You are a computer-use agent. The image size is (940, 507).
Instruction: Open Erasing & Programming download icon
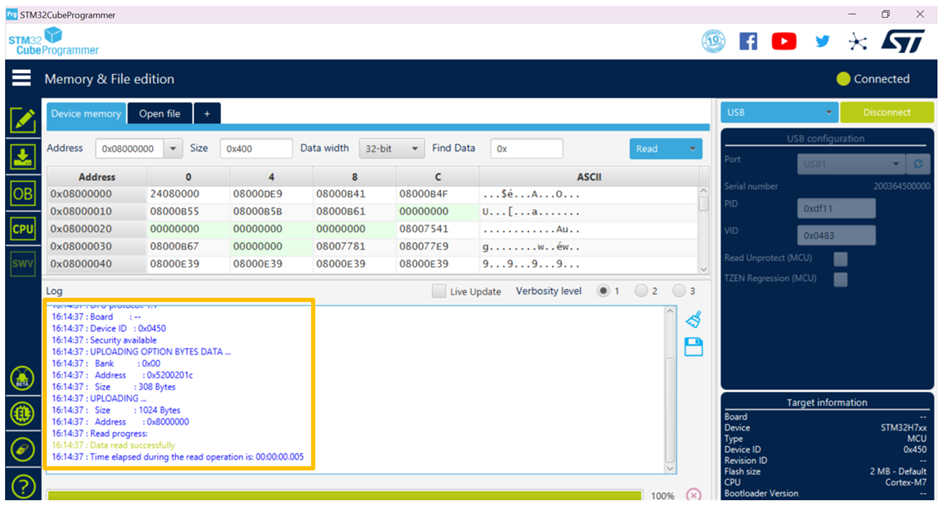click(x=23, y=157)
